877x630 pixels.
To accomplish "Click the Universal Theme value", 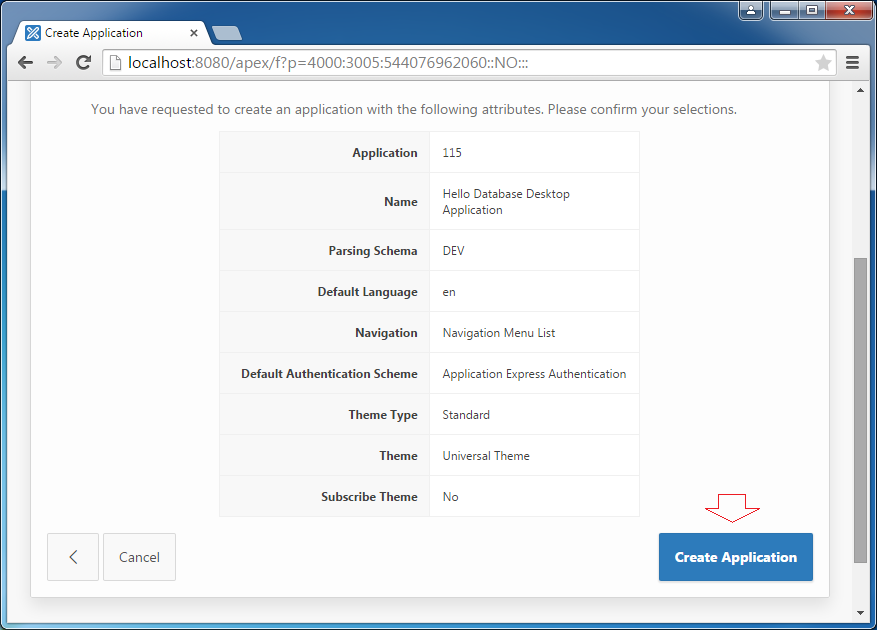I will point(485,456).
